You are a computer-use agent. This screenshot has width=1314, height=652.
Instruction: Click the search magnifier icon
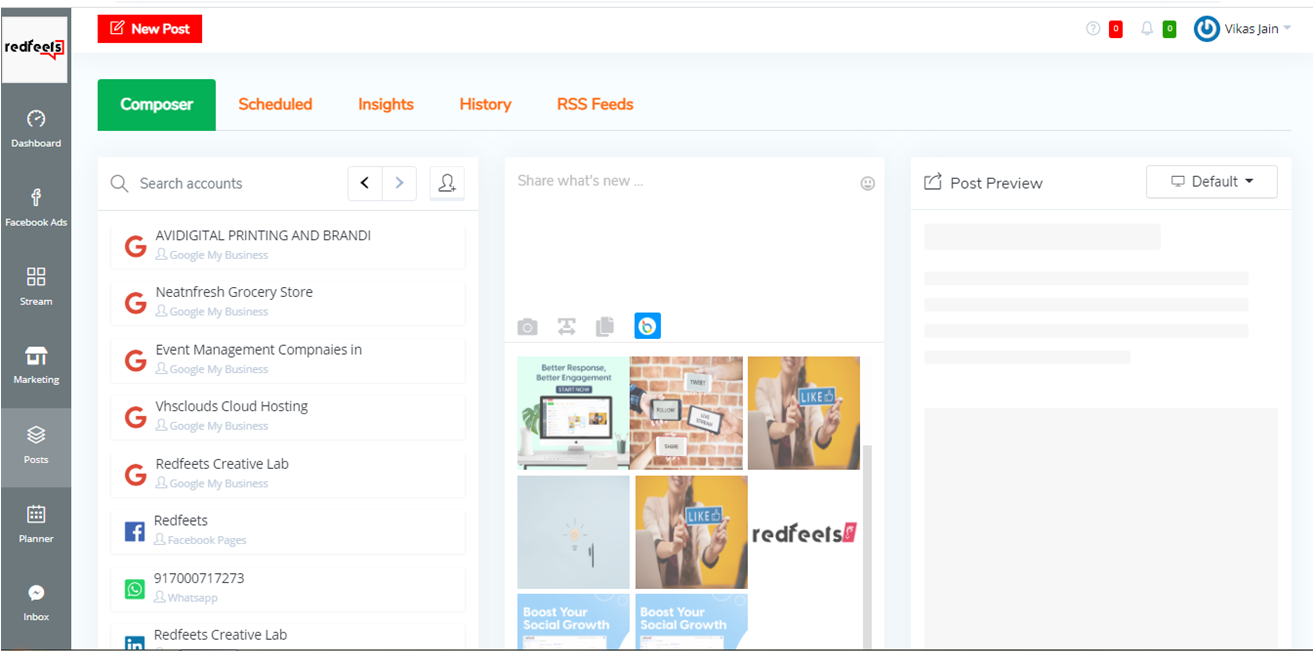(120, 184)
